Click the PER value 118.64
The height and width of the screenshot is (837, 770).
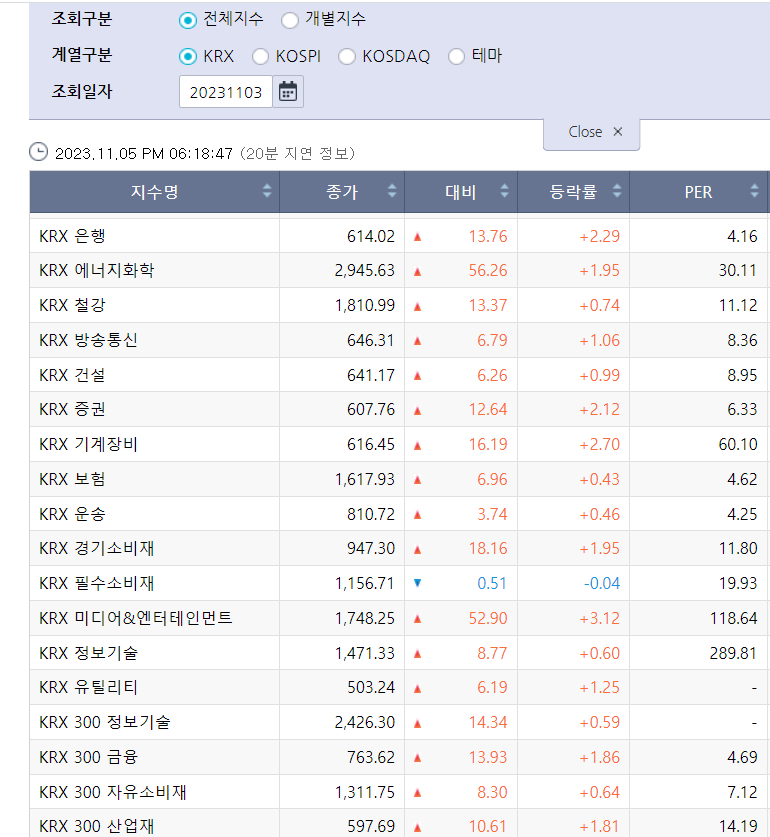[x=733, y=618]
